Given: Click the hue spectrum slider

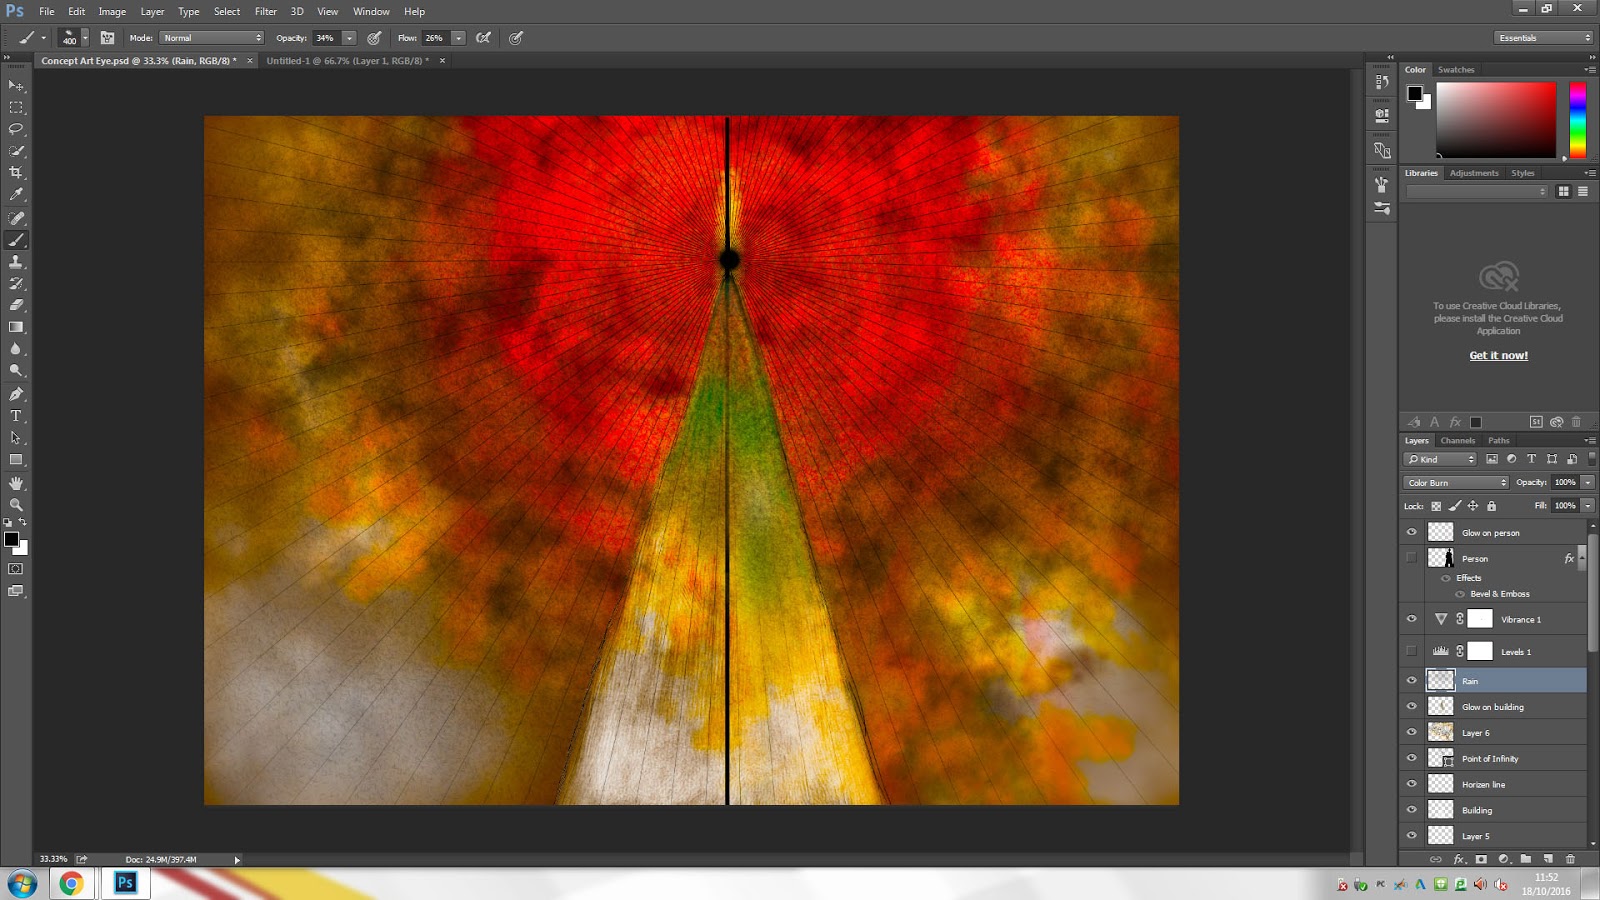Looking at the screenshot, I should 1577,120.
